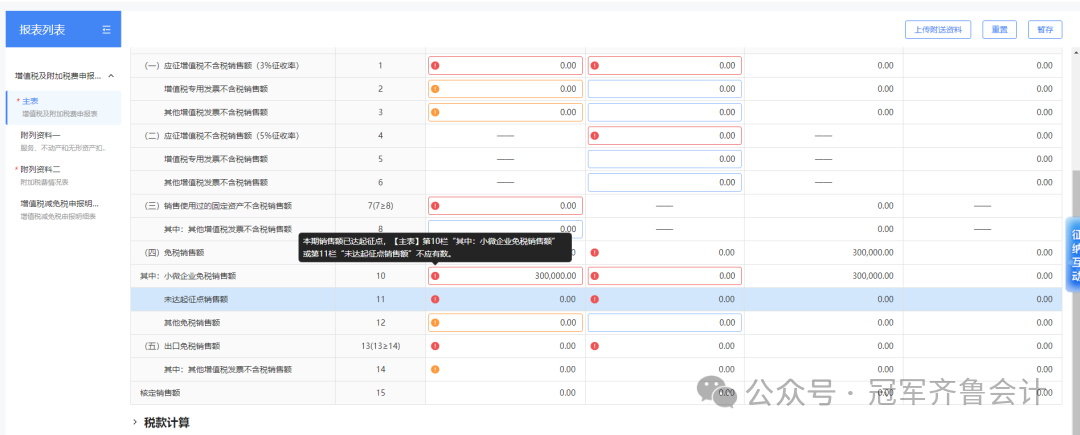Click row 10 小微企业免税销售额 input field

click(506, 276)
